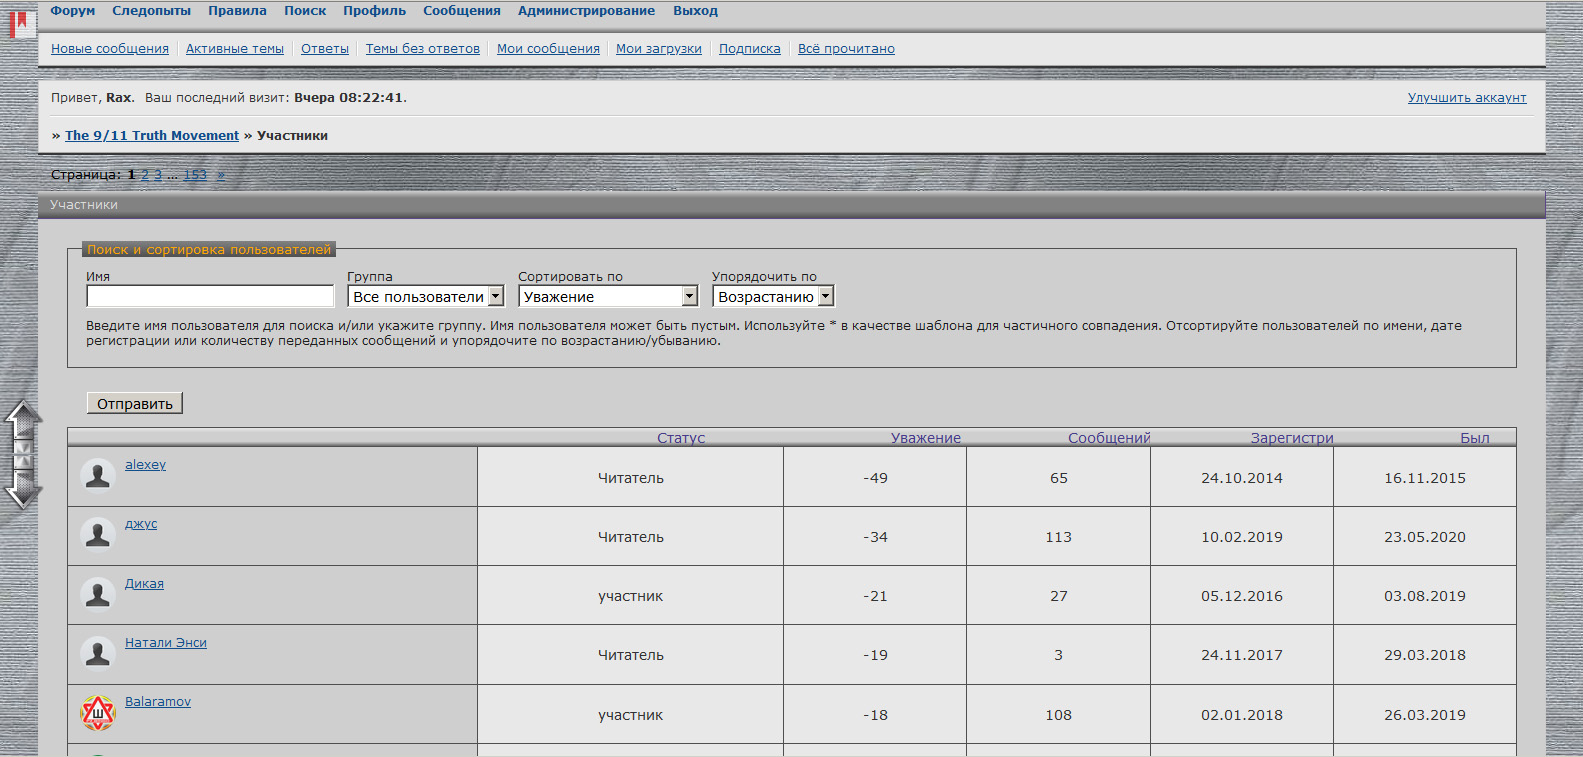The image size is (1583, 757).
Task: Click registration date 05.12.2016
Action: click(x=1242, y=596)
